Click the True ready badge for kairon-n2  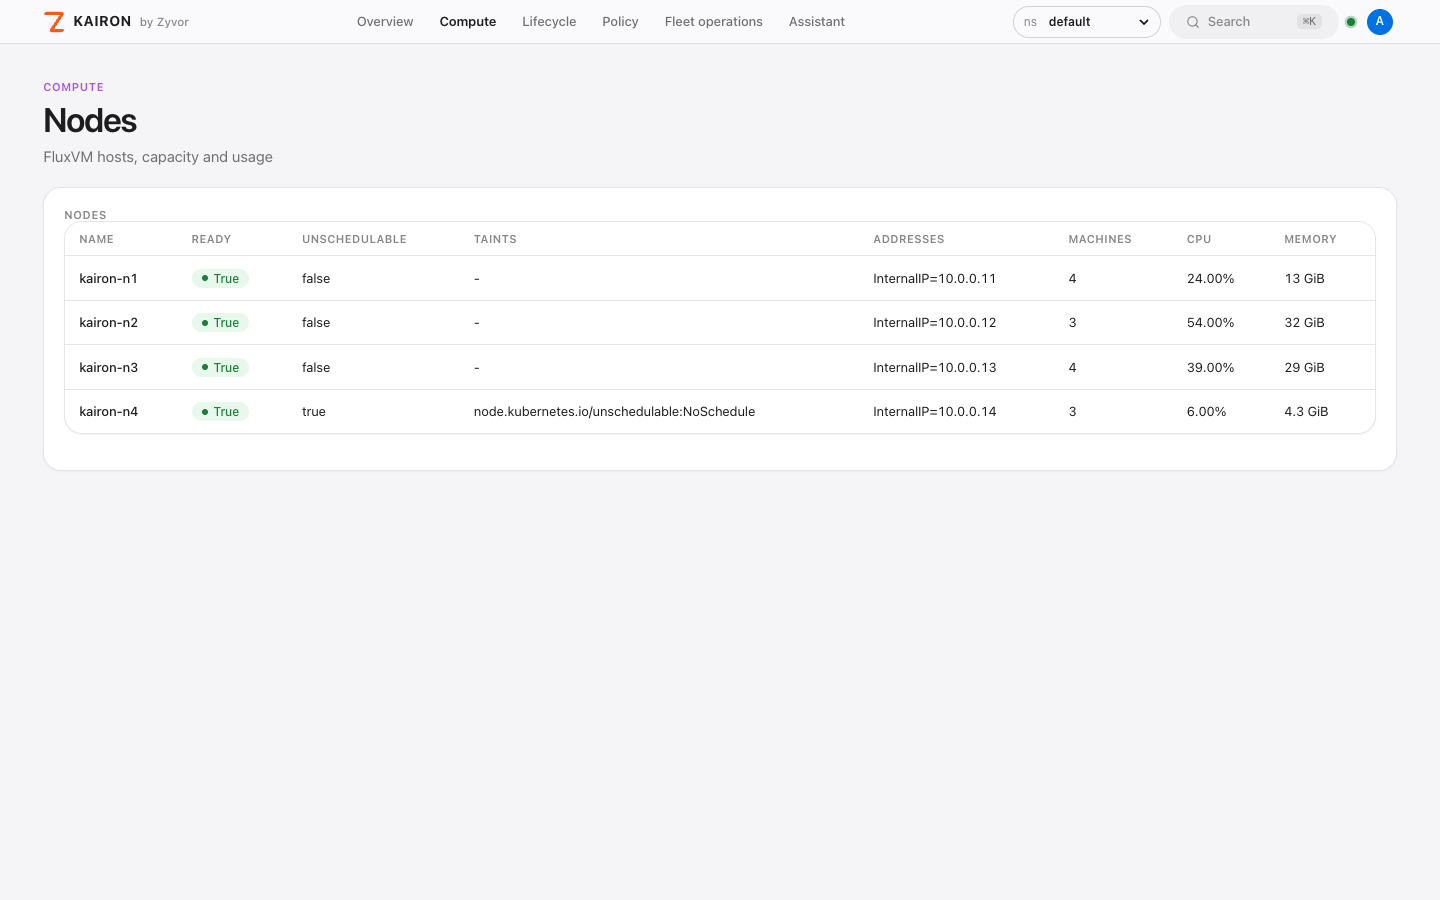[x=220, y=322]
